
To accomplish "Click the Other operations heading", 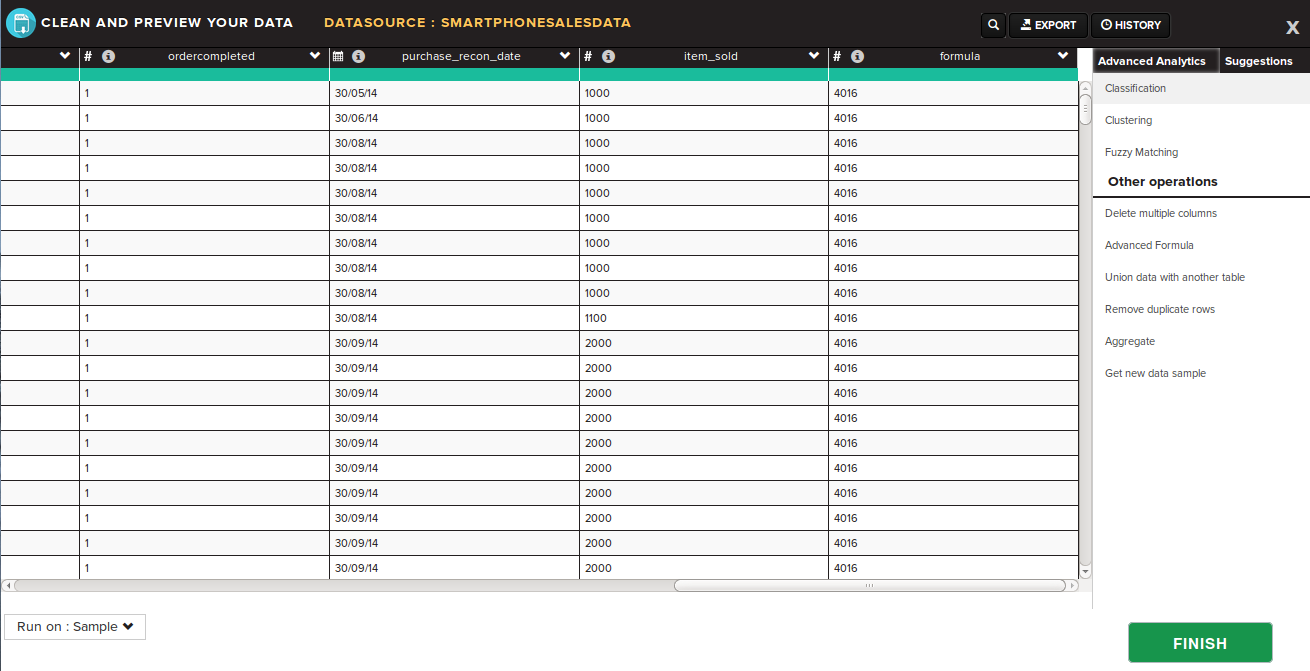I will 1162,182.
